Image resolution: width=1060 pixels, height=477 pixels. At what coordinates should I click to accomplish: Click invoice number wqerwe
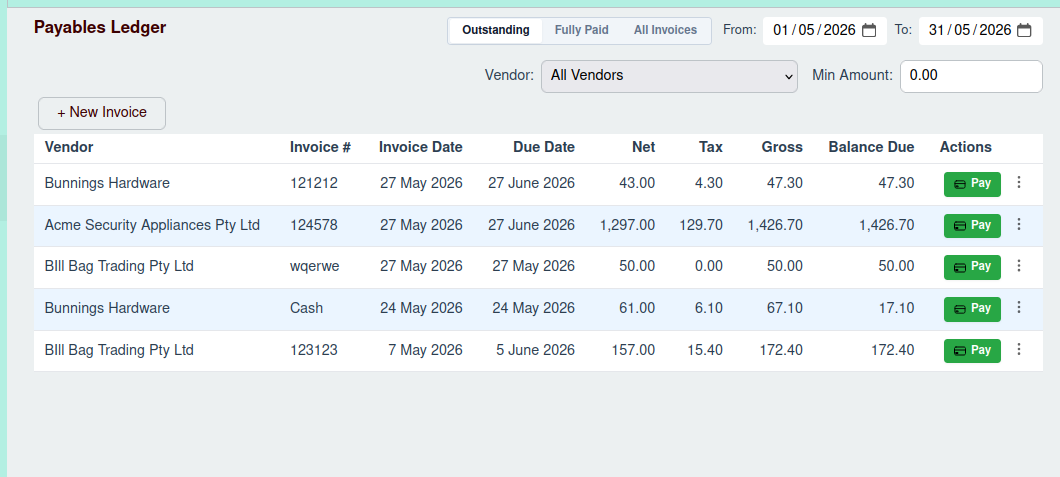pos(314,266)
